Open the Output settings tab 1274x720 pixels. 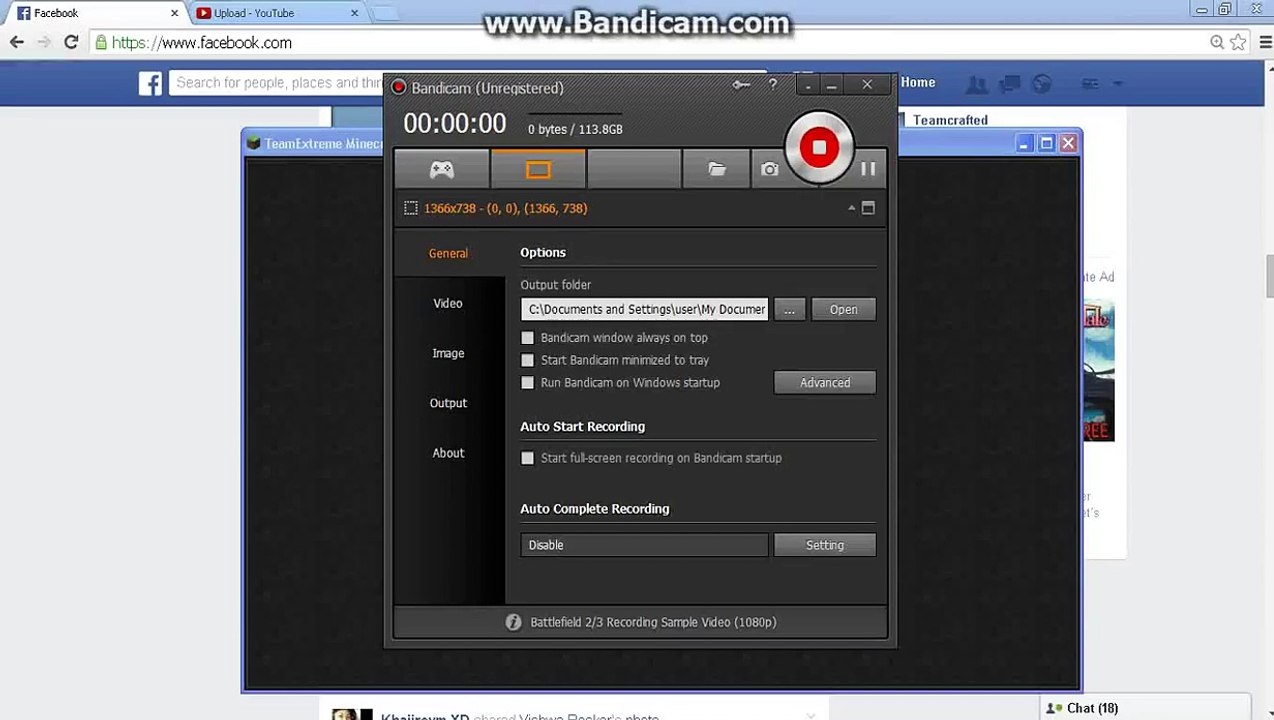tap(448, 403)
